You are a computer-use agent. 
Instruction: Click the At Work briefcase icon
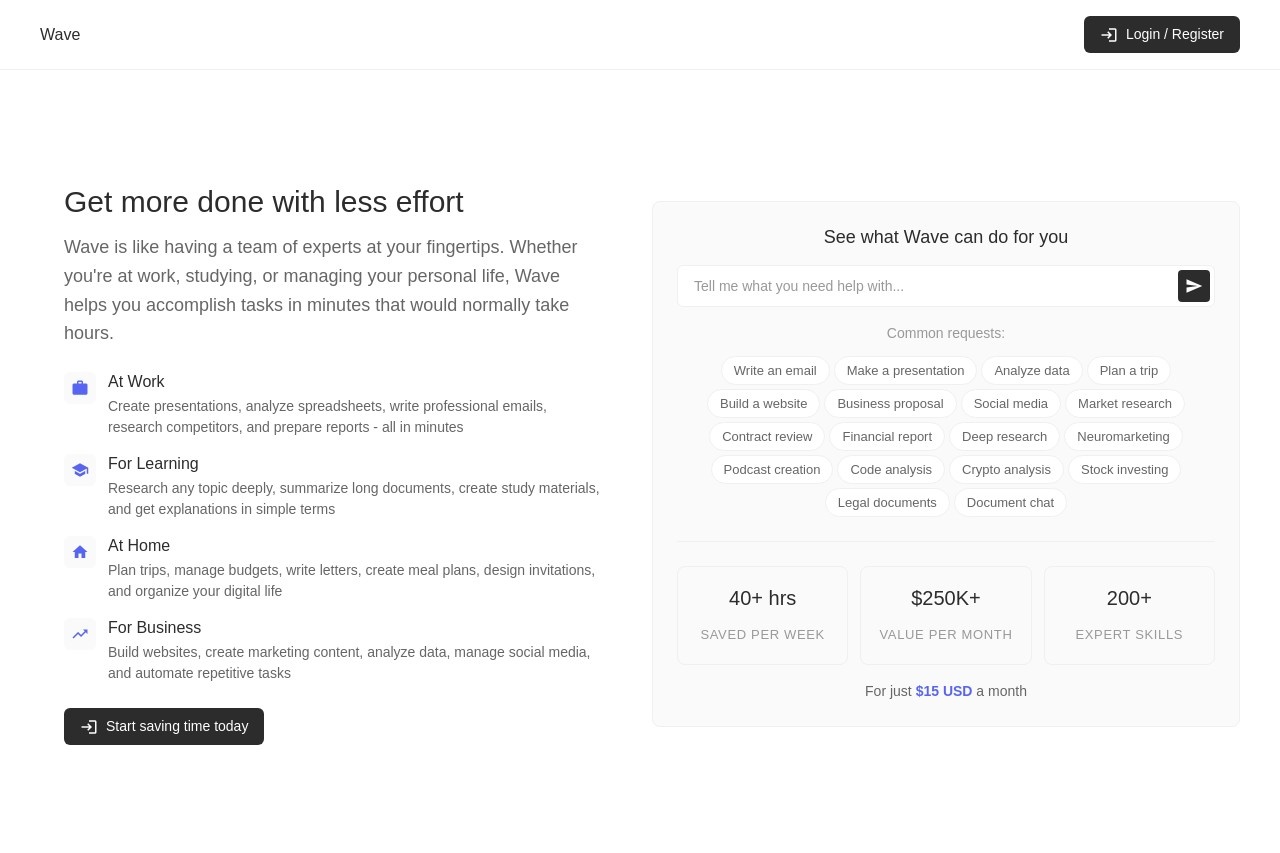pos(80,388)
